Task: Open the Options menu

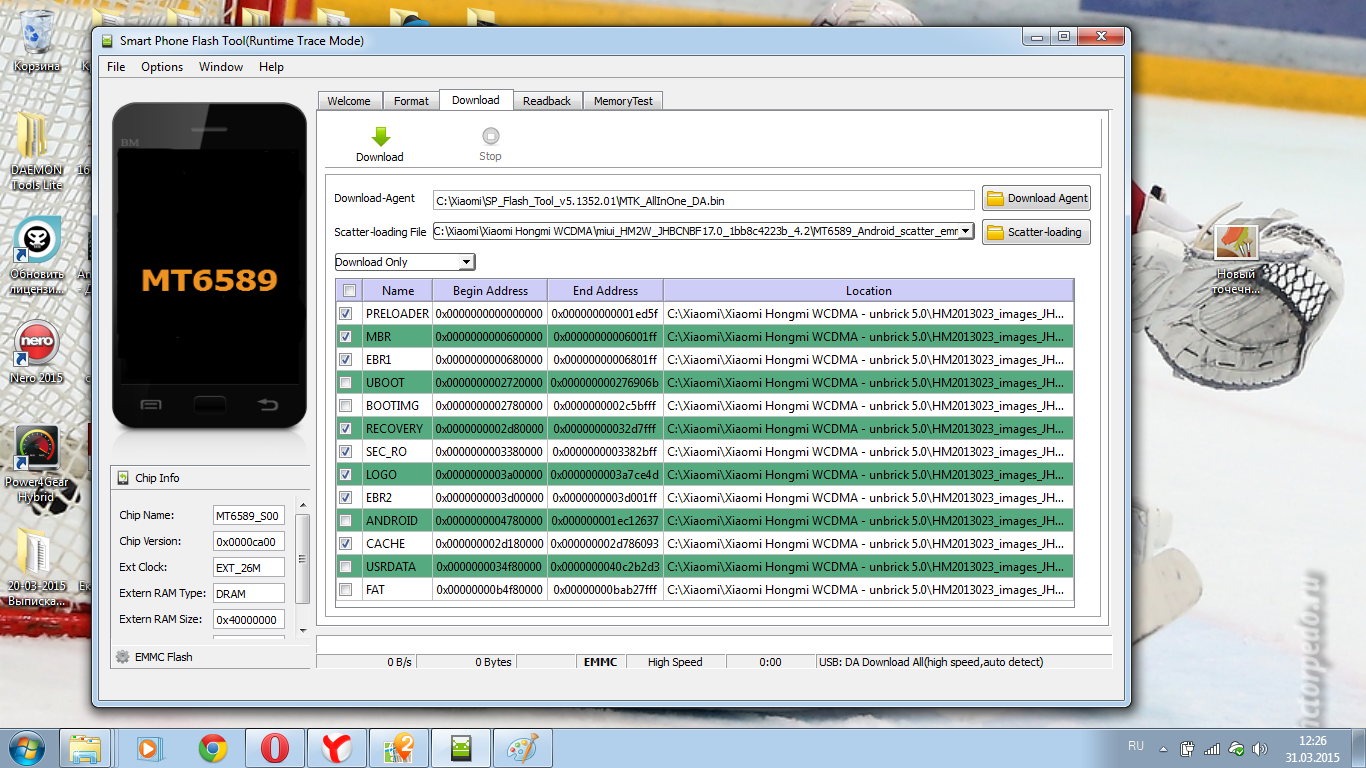Action: (x=161, y=67)
